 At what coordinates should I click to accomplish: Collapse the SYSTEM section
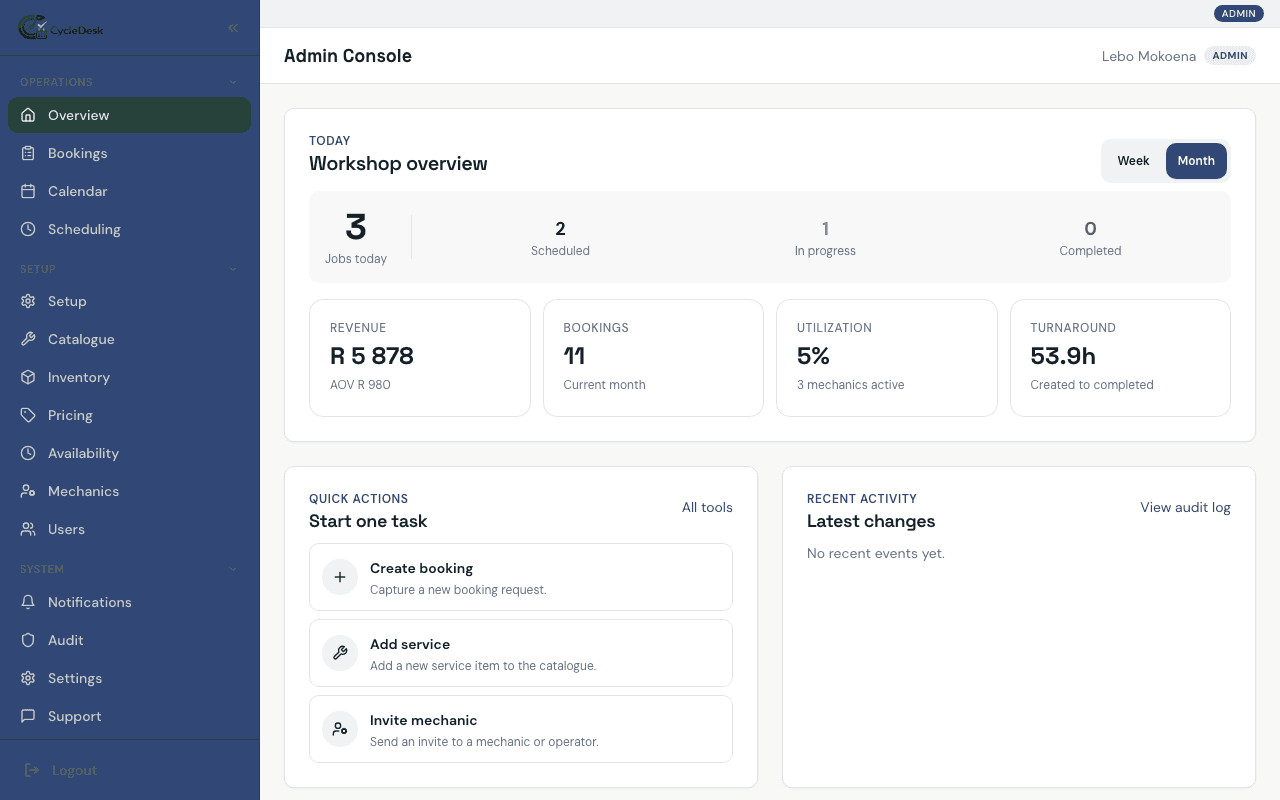tap(232, 568)
